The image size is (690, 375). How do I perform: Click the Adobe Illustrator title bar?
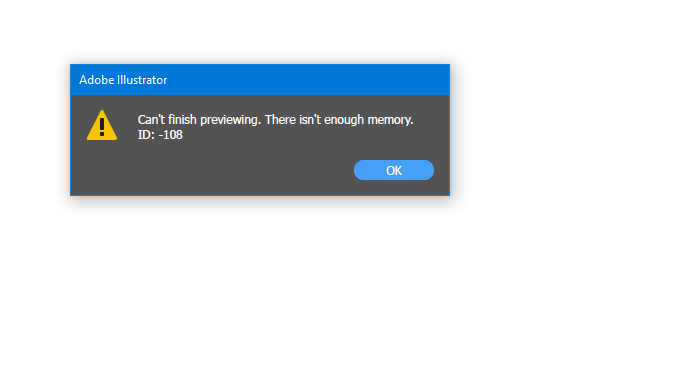260,80
